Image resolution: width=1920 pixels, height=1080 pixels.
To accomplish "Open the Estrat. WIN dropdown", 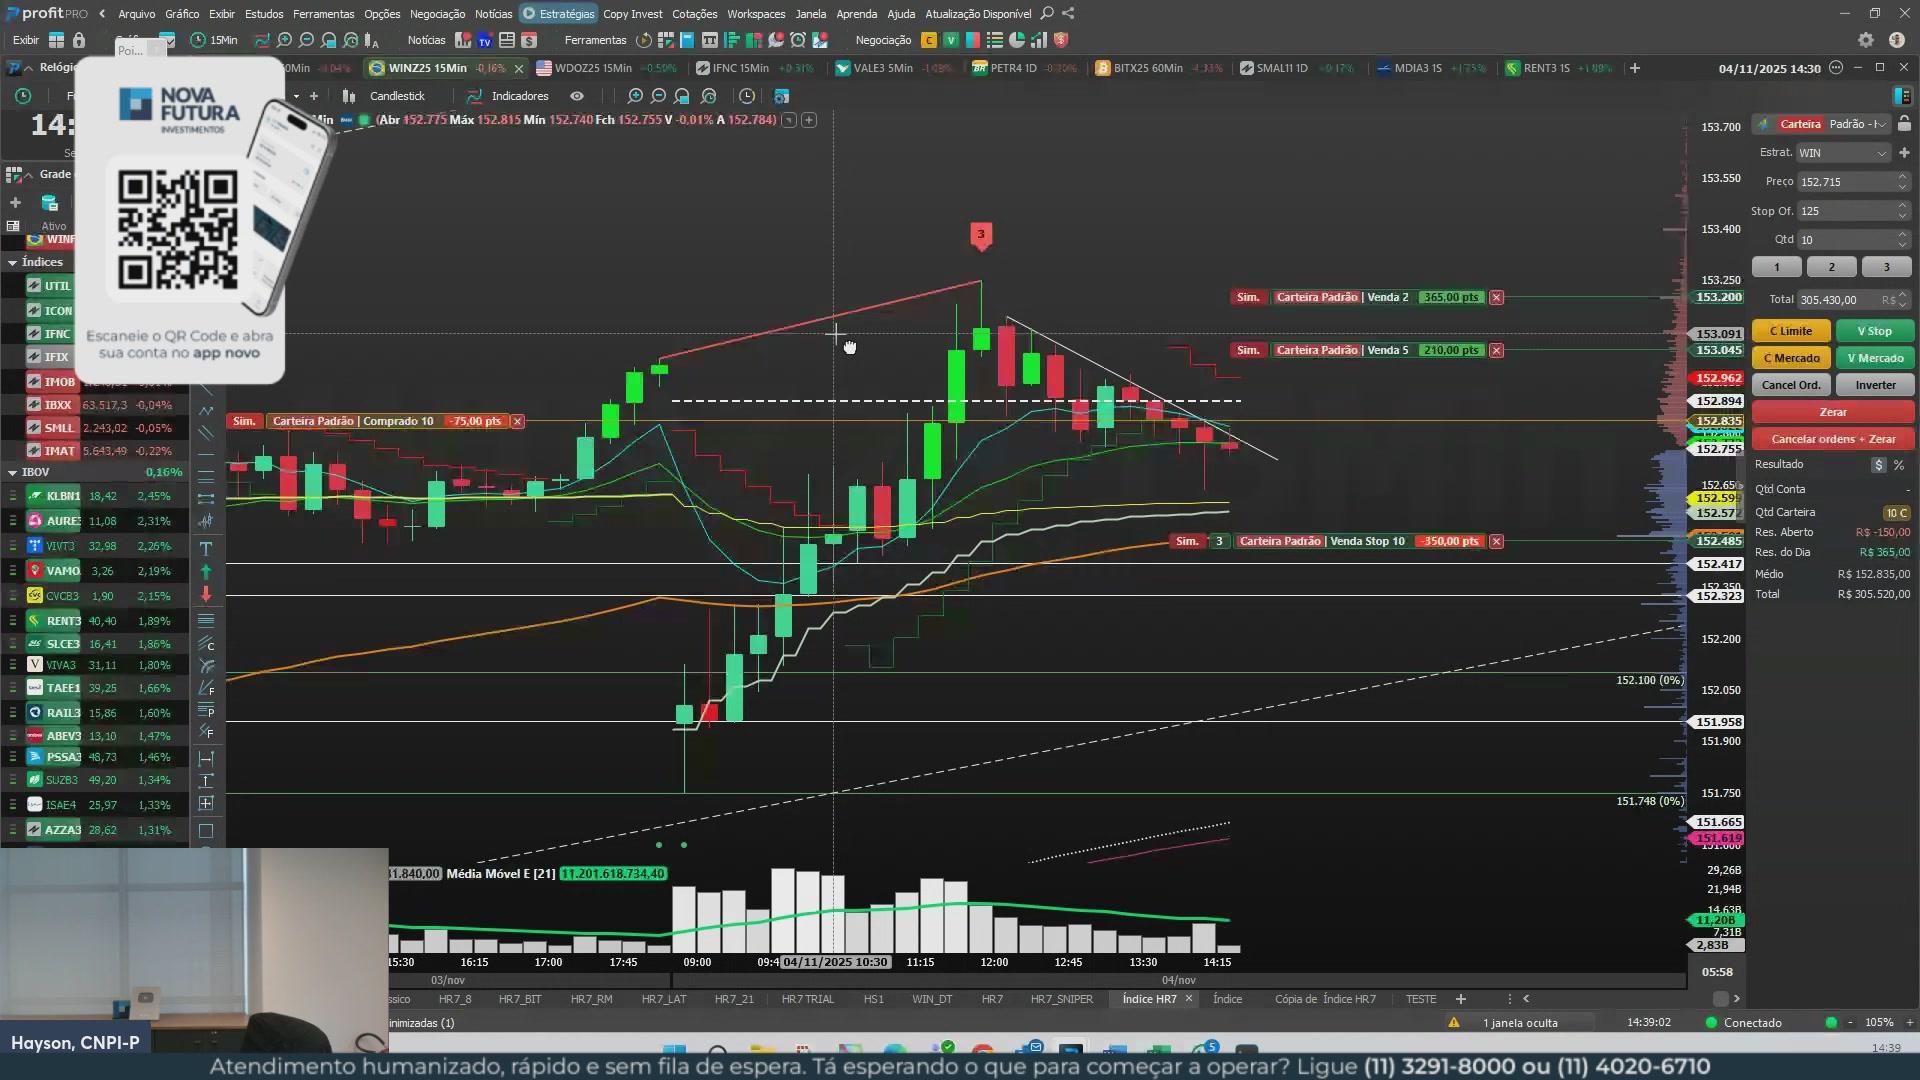I will pos(1842,153).
